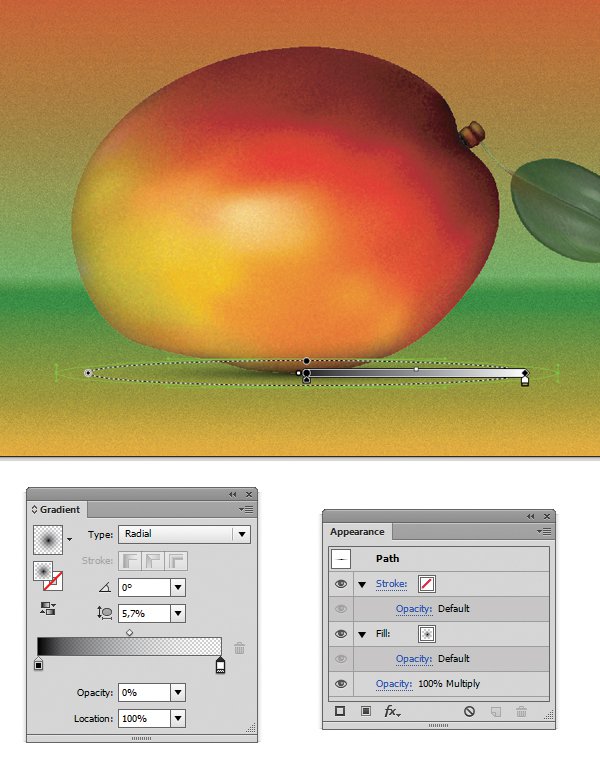Click the Clear Appearance icon
Image resolution: width=600 pixels, height=769 pixels.
tap(470, 711)
